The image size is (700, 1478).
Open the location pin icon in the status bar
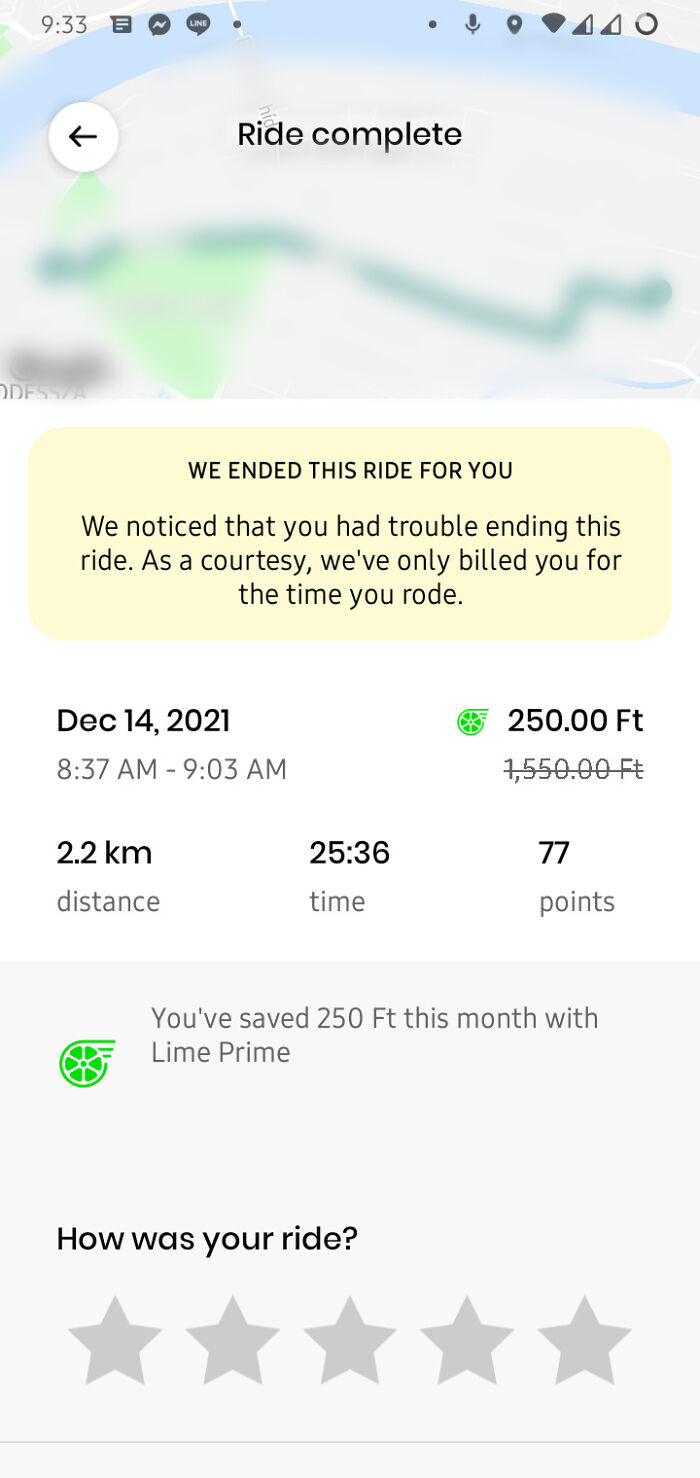click(514, 23)
